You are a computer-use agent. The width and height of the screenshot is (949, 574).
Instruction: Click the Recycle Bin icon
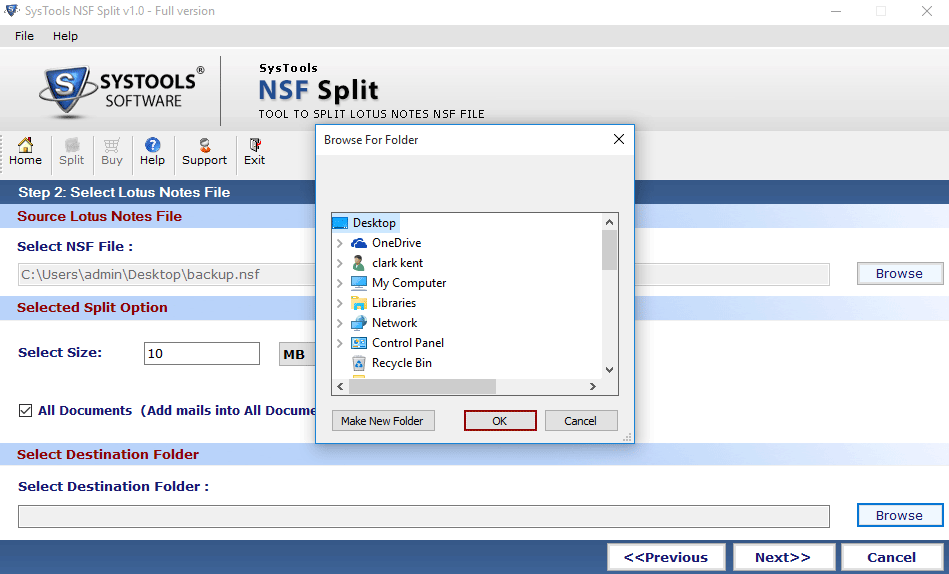tap(359, 363)
